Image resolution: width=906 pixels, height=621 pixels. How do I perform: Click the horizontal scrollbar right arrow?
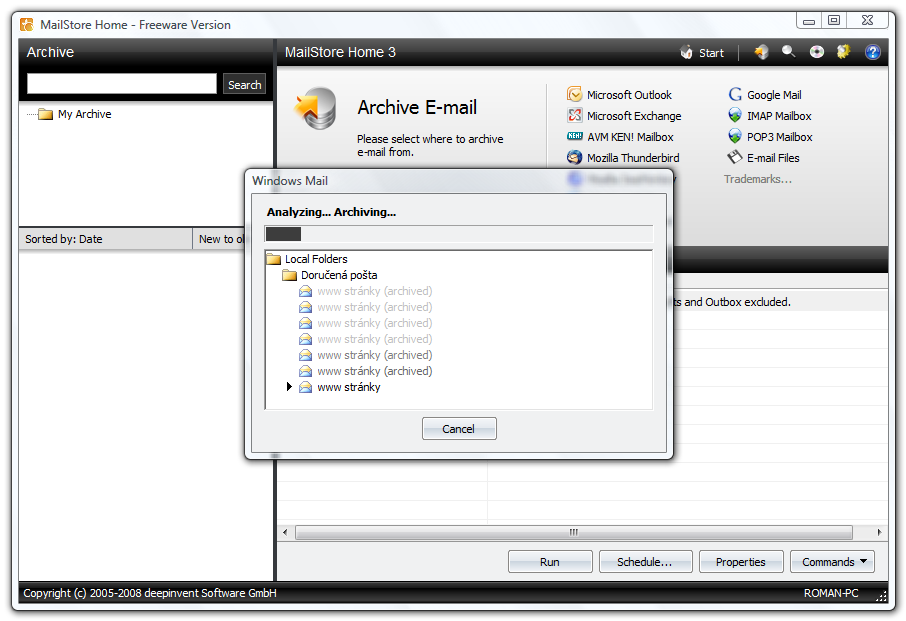[879, 532]
